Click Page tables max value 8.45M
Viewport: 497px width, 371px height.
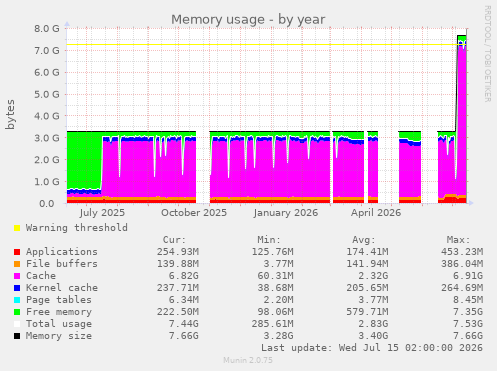click(467, 300)
